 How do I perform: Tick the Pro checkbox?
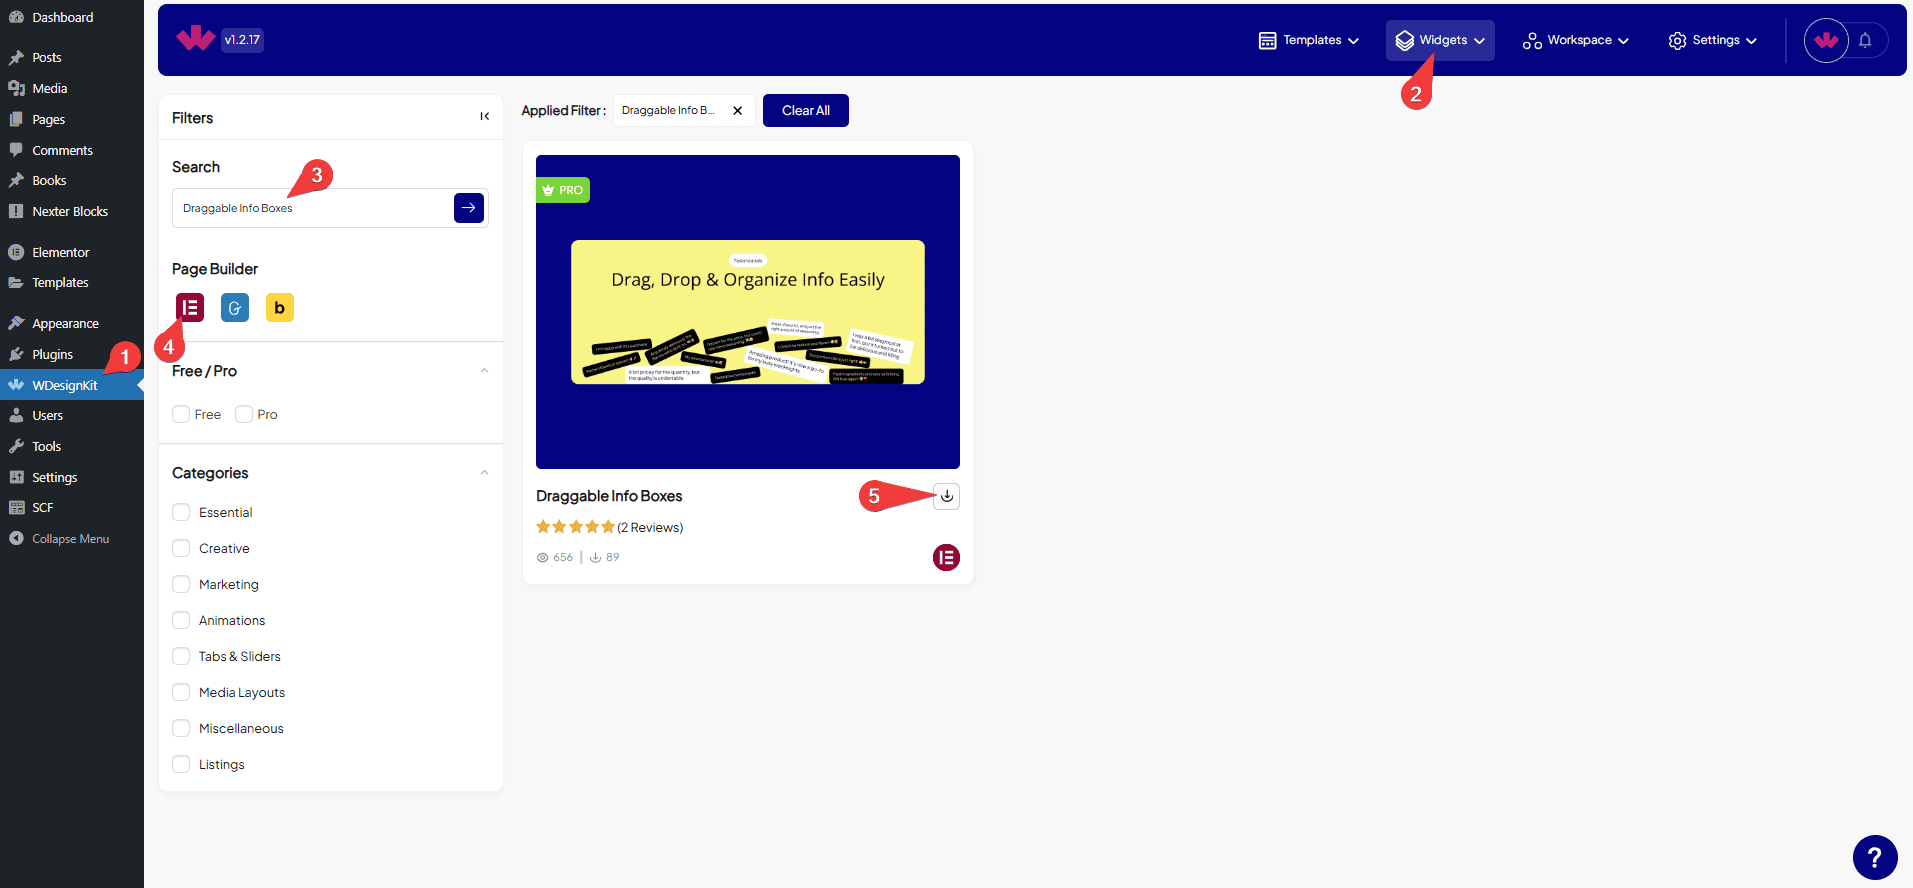coord(244,414)
